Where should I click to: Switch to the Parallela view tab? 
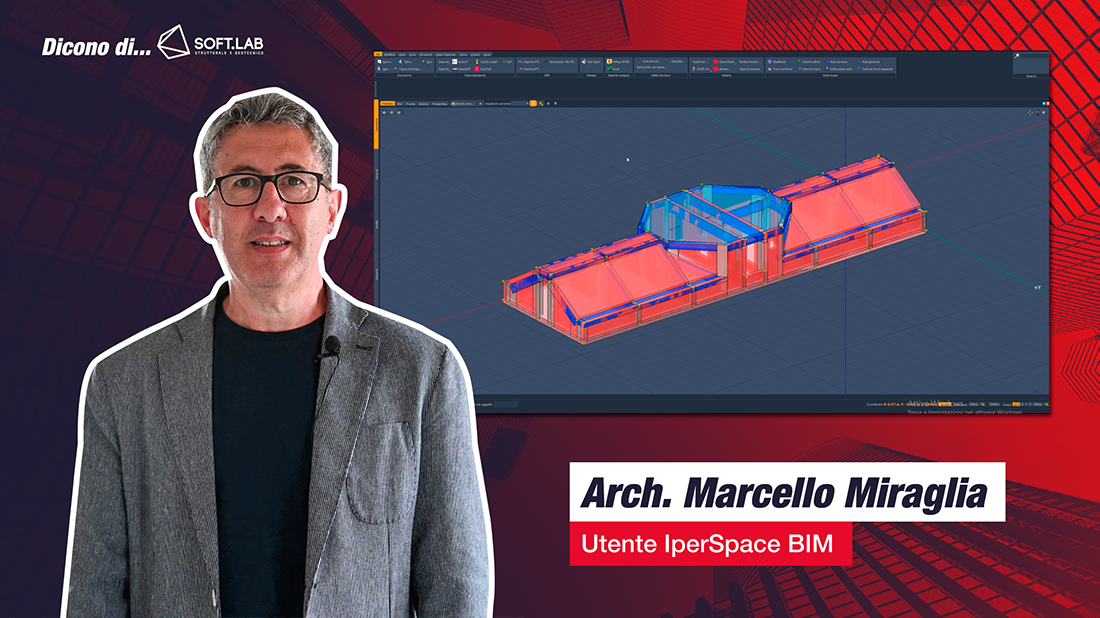click(x=389, y=103)
